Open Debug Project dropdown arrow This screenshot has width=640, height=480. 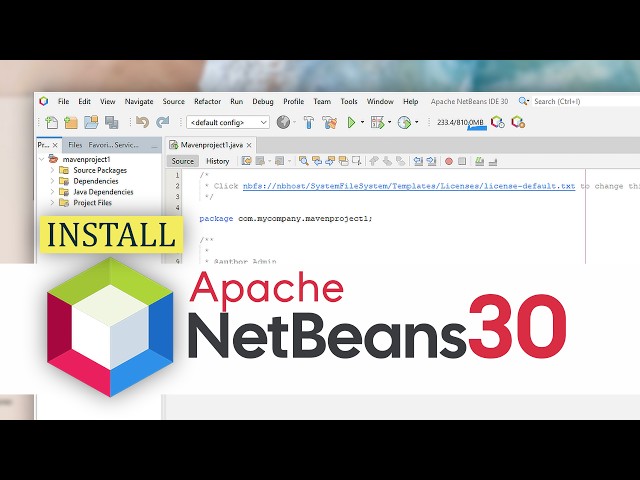tap(389, 122)
